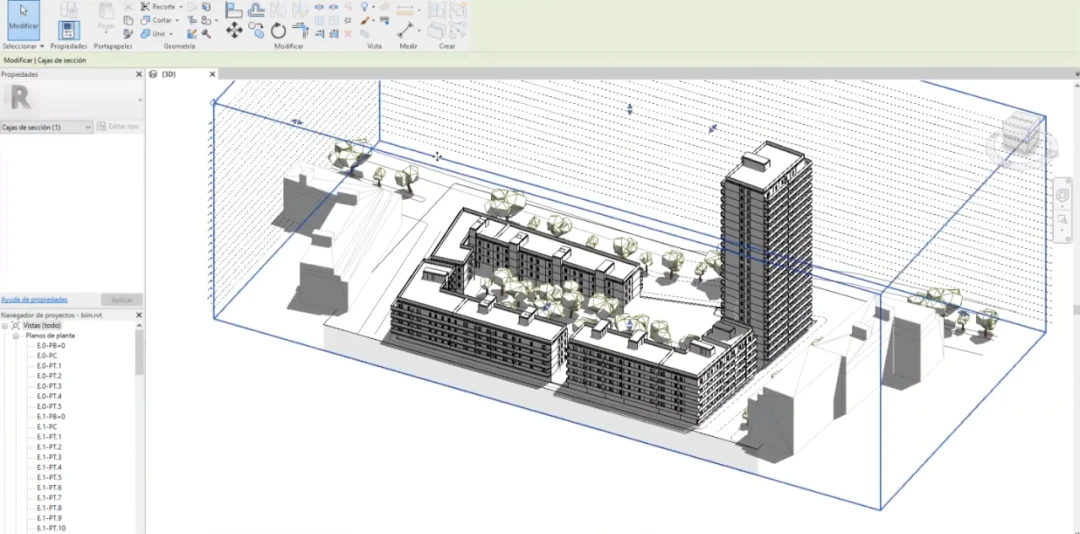Image resolution: width=1080 pixels, height=534 pixels.
Task: Open the E.1-PB+0 floor plan
Action: coord(51,417)
